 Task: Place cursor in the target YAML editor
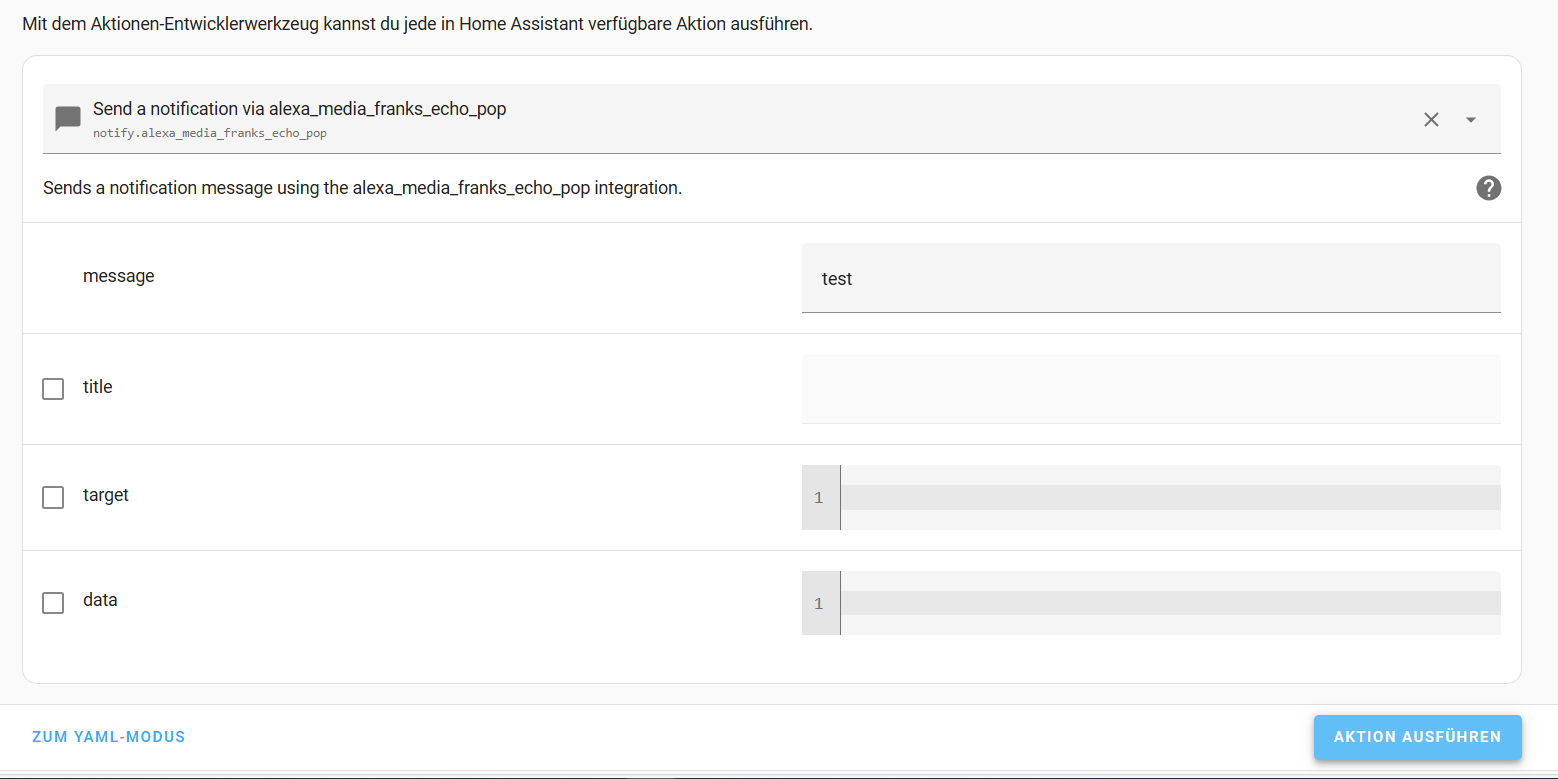[x=1170, y=497]
